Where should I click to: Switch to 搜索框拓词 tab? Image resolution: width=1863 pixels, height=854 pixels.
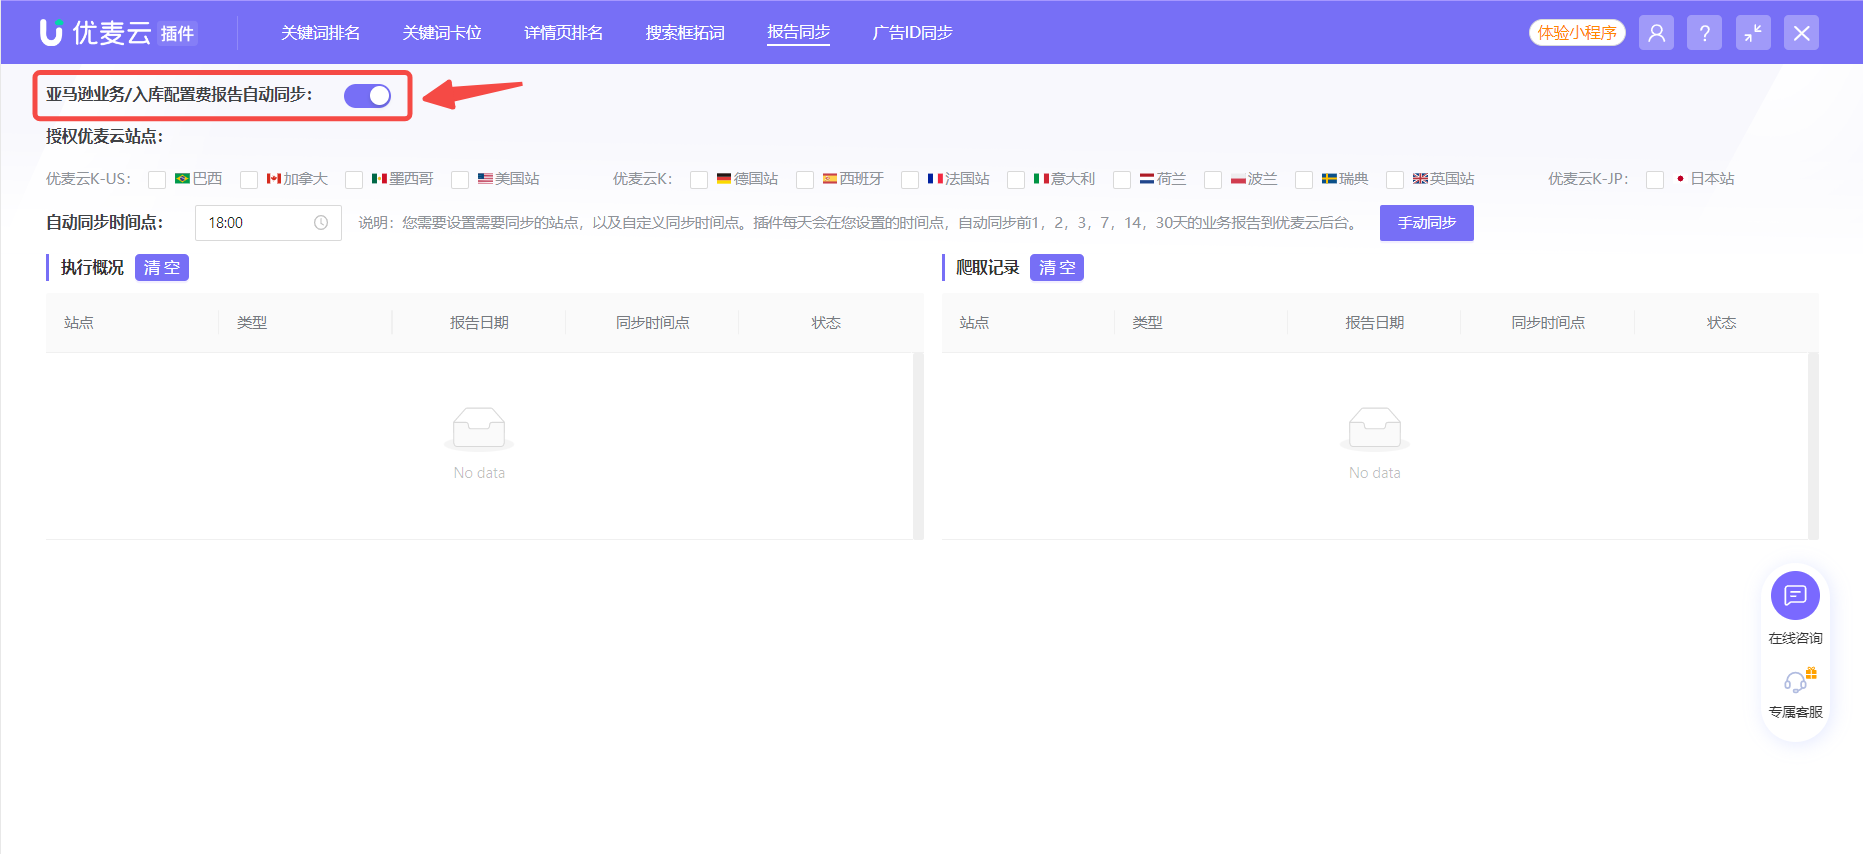(x=685, y=33)
